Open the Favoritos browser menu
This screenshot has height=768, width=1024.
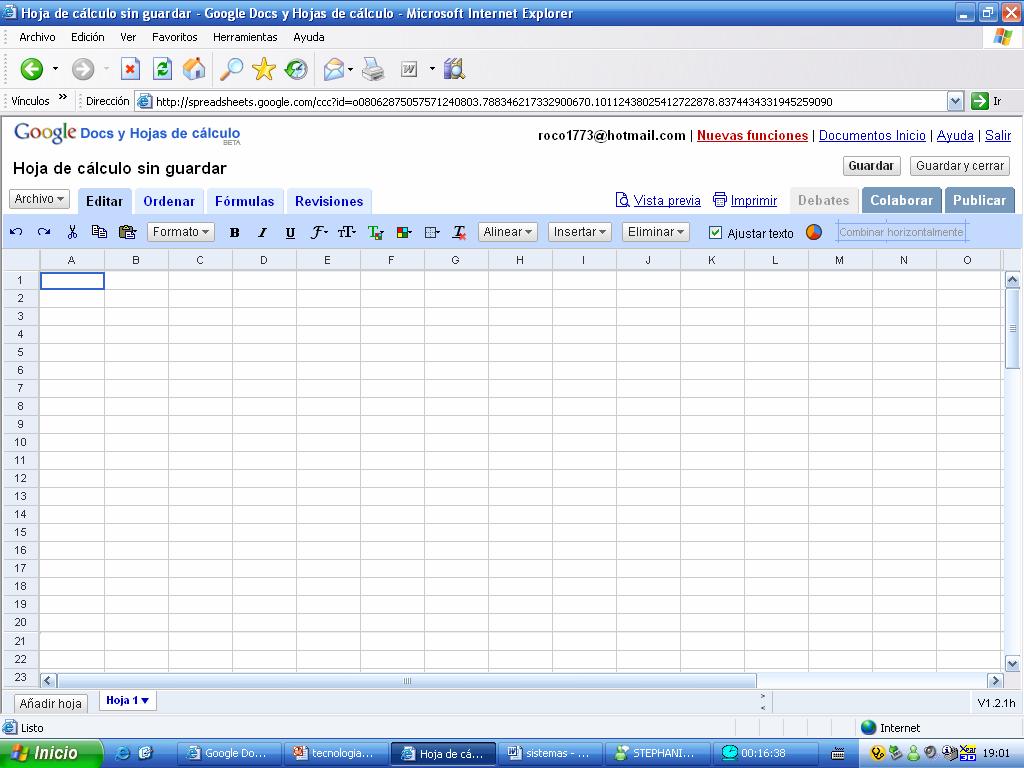[x=174, y=37]
